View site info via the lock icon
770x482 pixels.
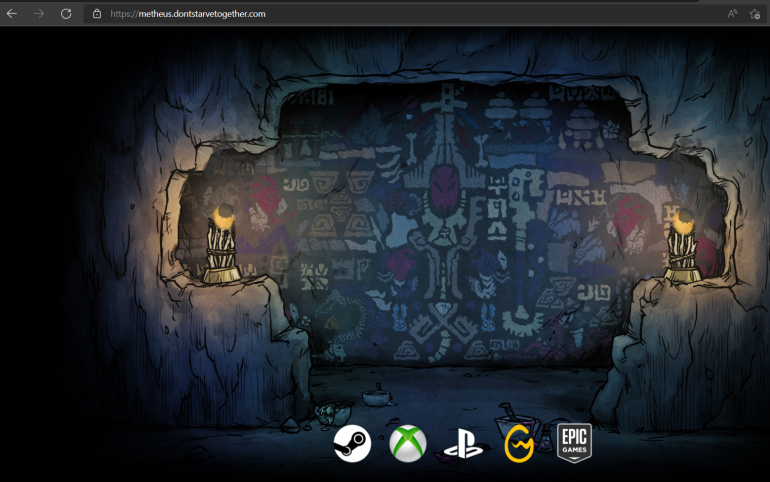97,14
